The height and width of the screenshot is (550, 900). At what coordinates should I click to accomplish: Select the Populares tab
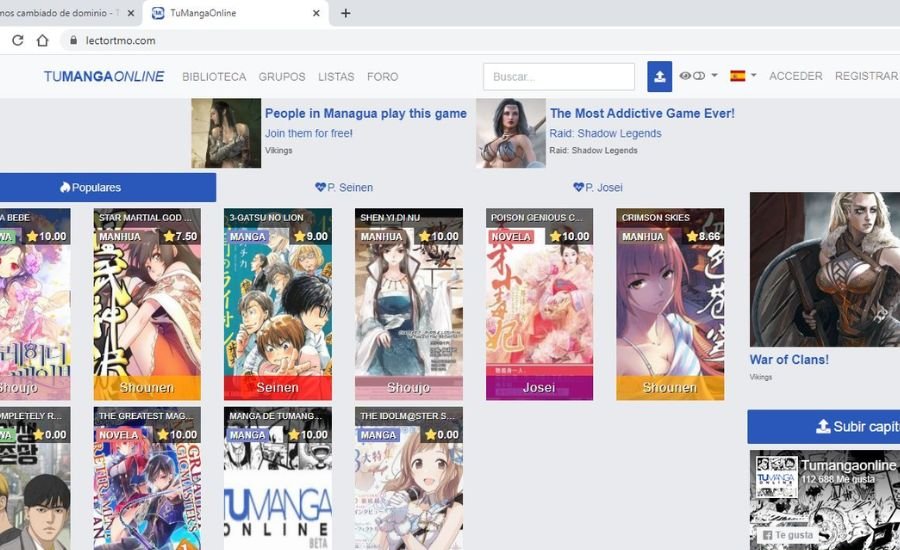tap(108, 187)
